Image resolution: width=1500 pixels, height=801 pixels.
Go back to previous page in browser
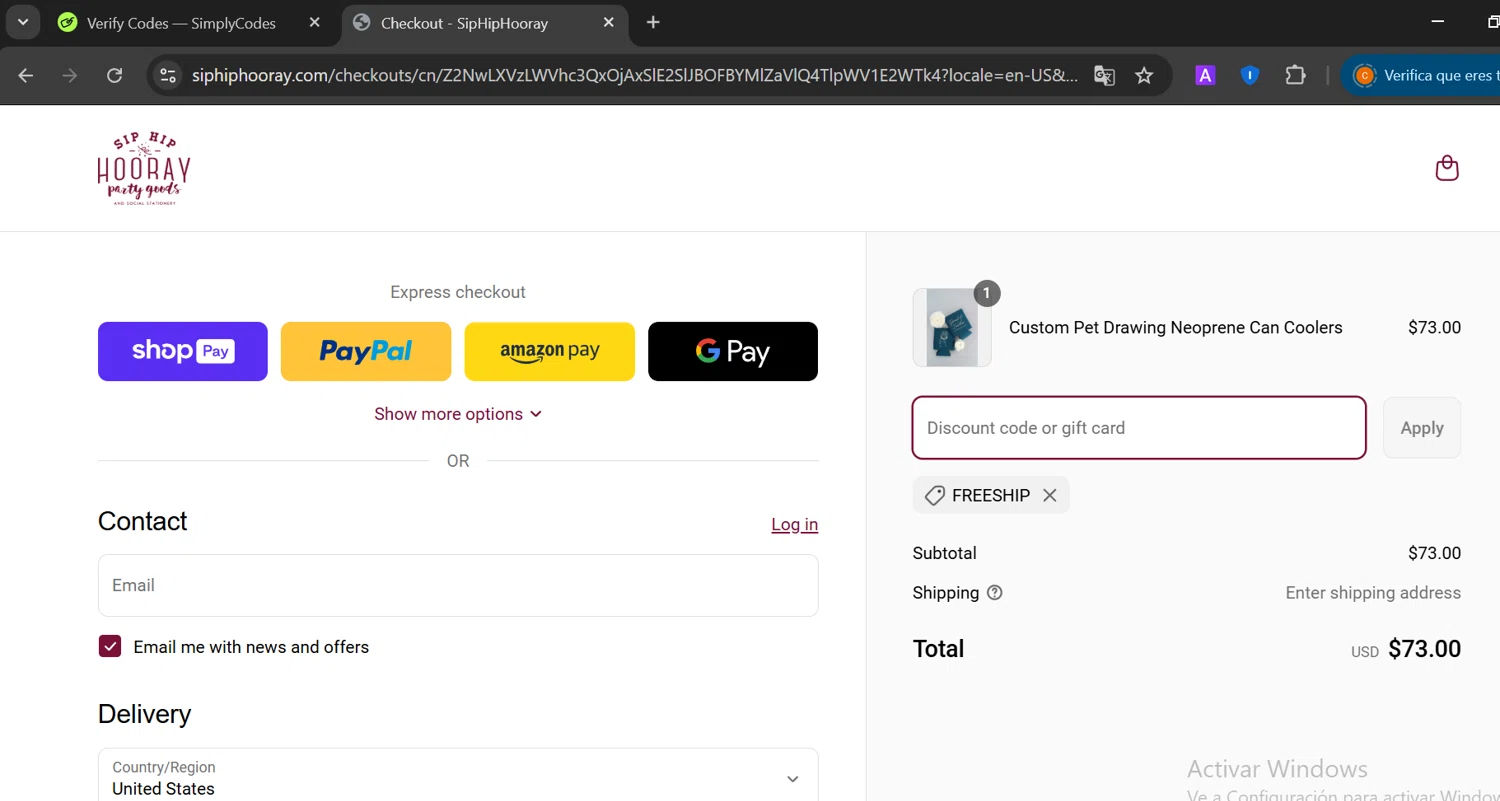coord(26,75)
